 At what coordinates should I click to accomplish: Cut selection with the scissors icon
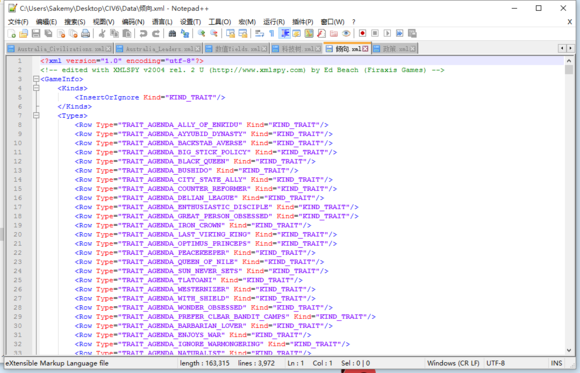click(x=102, y=34)
